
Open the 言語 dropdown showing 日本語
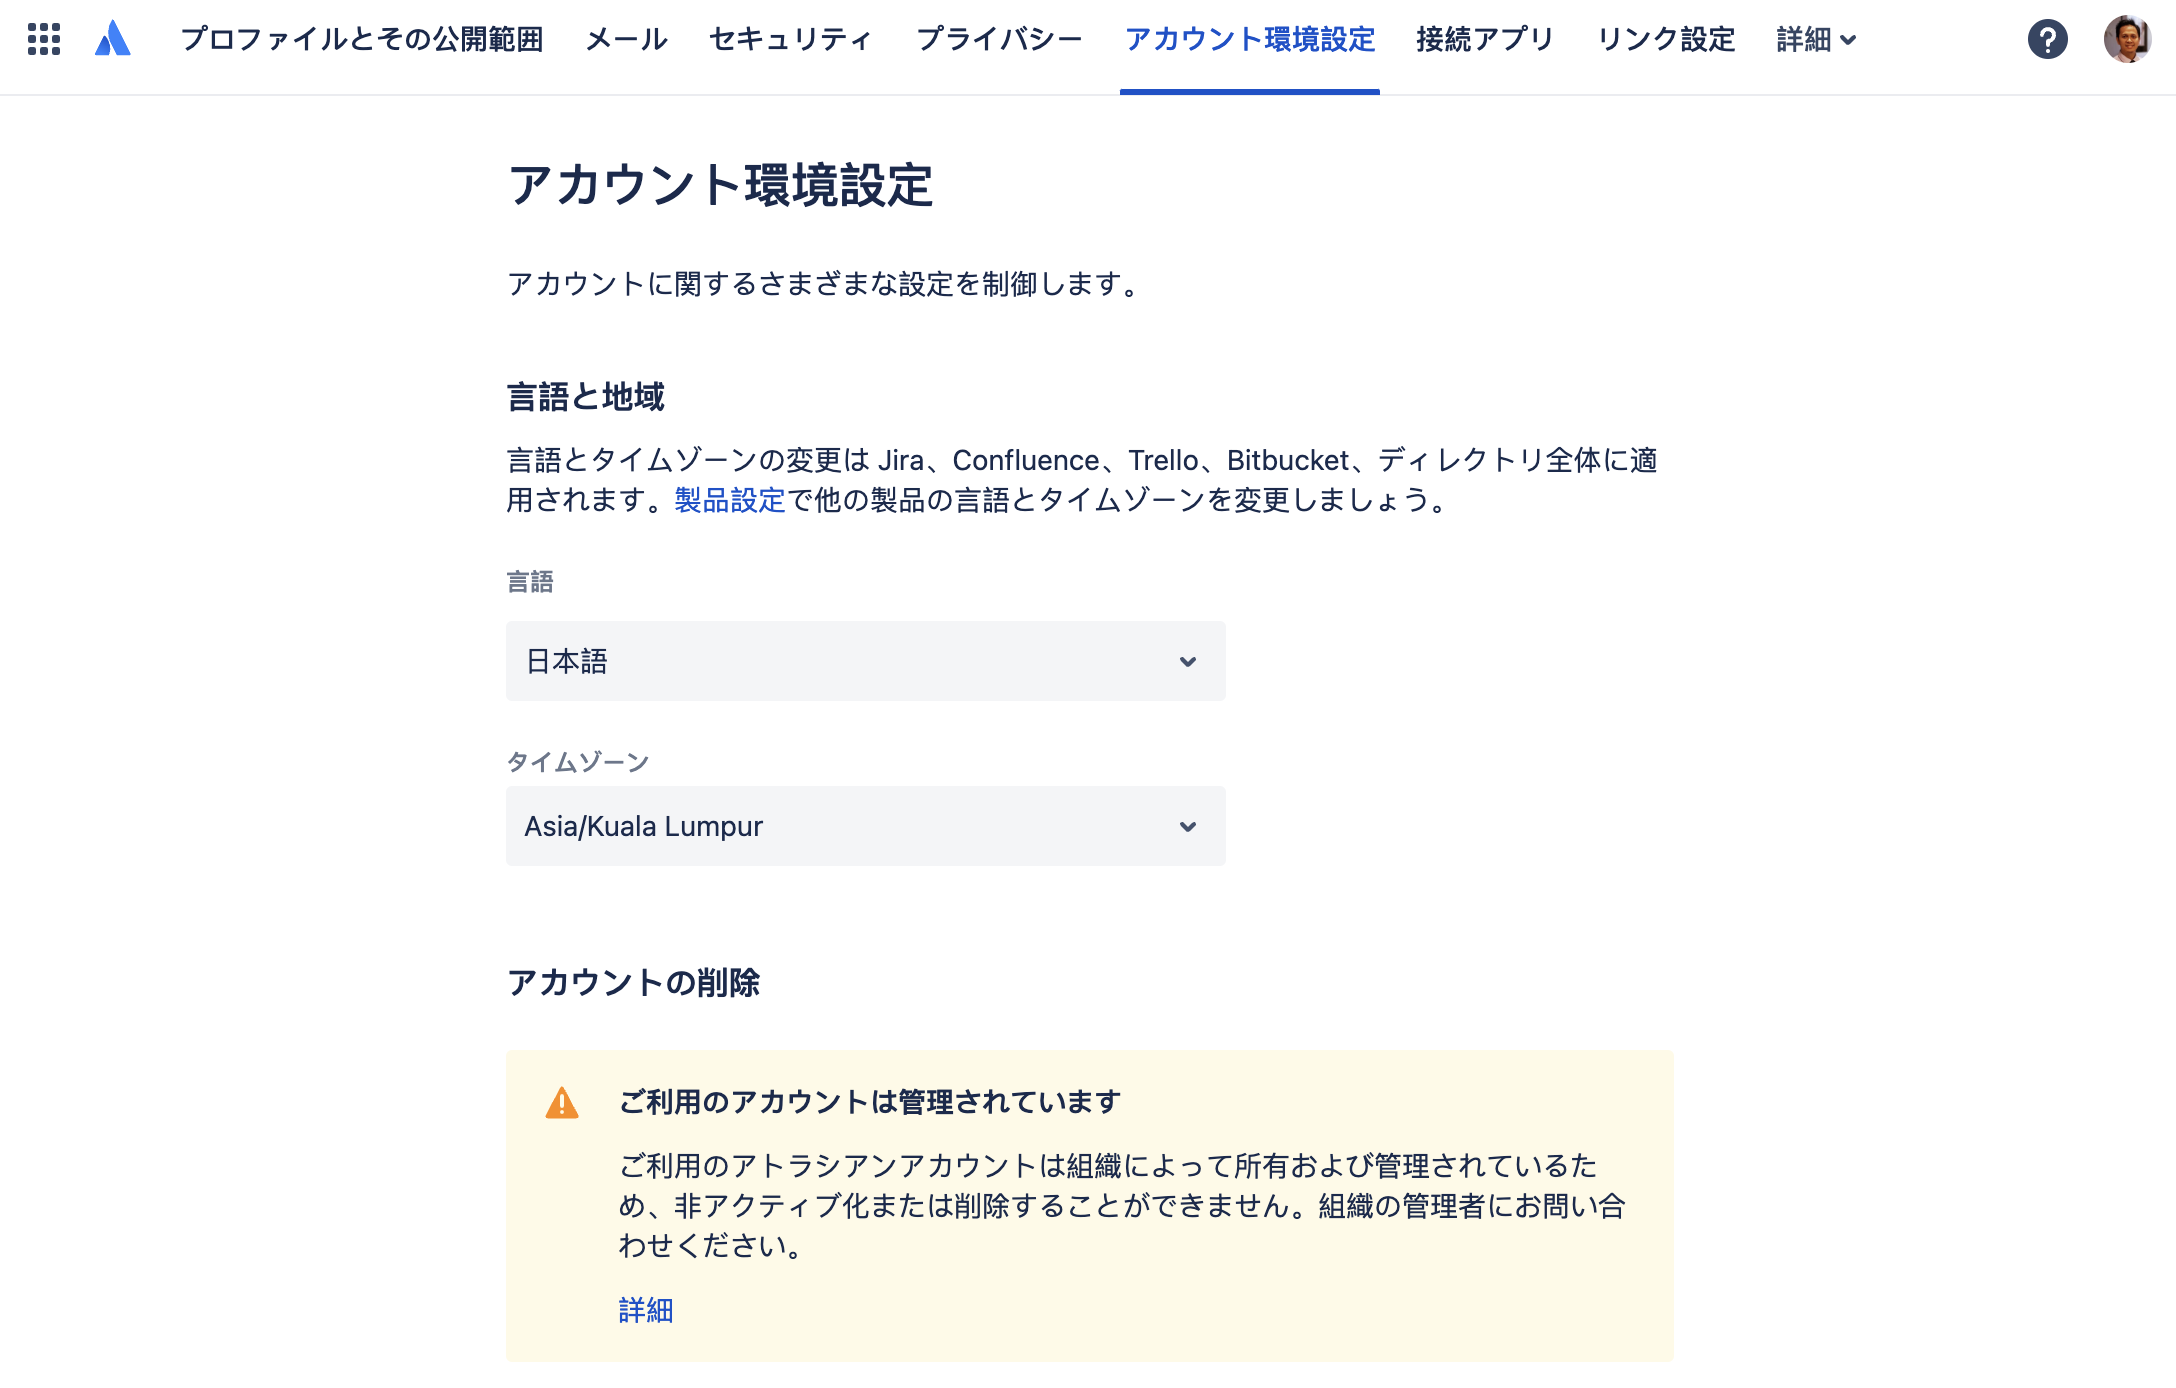point(865,661)
